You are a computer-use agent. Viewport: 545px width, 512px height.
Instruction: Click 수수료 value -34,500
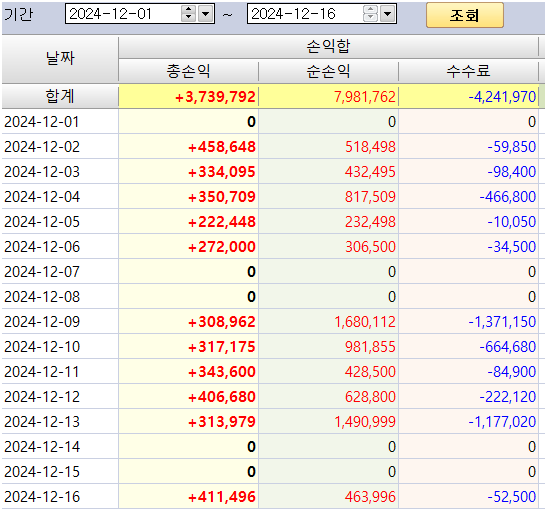pyautogui.click(x=511, y=247)
